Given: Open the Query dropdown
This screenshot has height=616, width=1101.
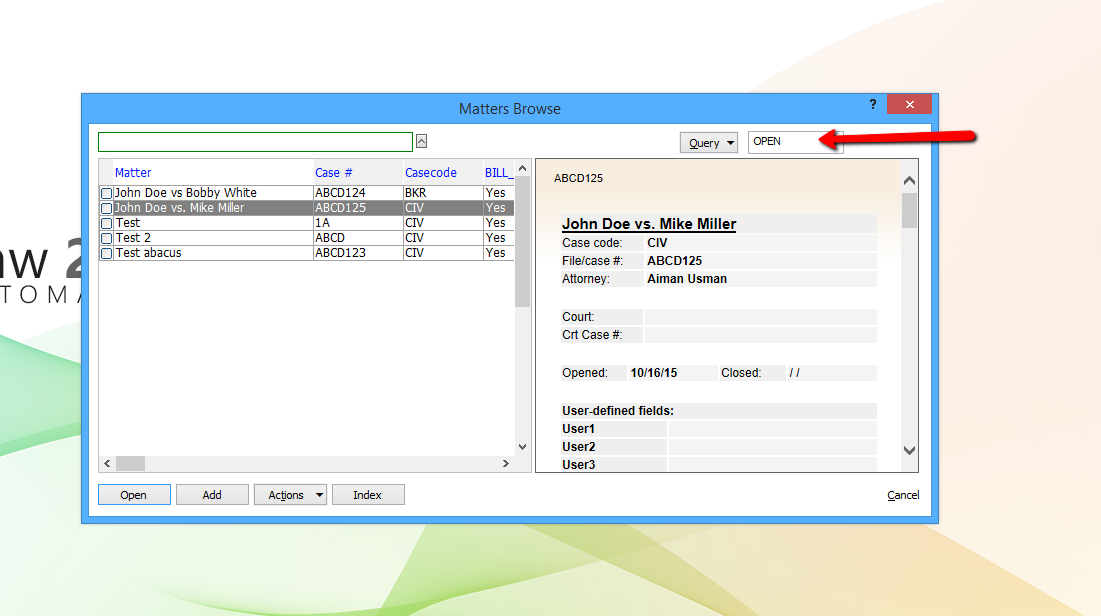Looking at the screenshot, I should click(x=708, y=142).
